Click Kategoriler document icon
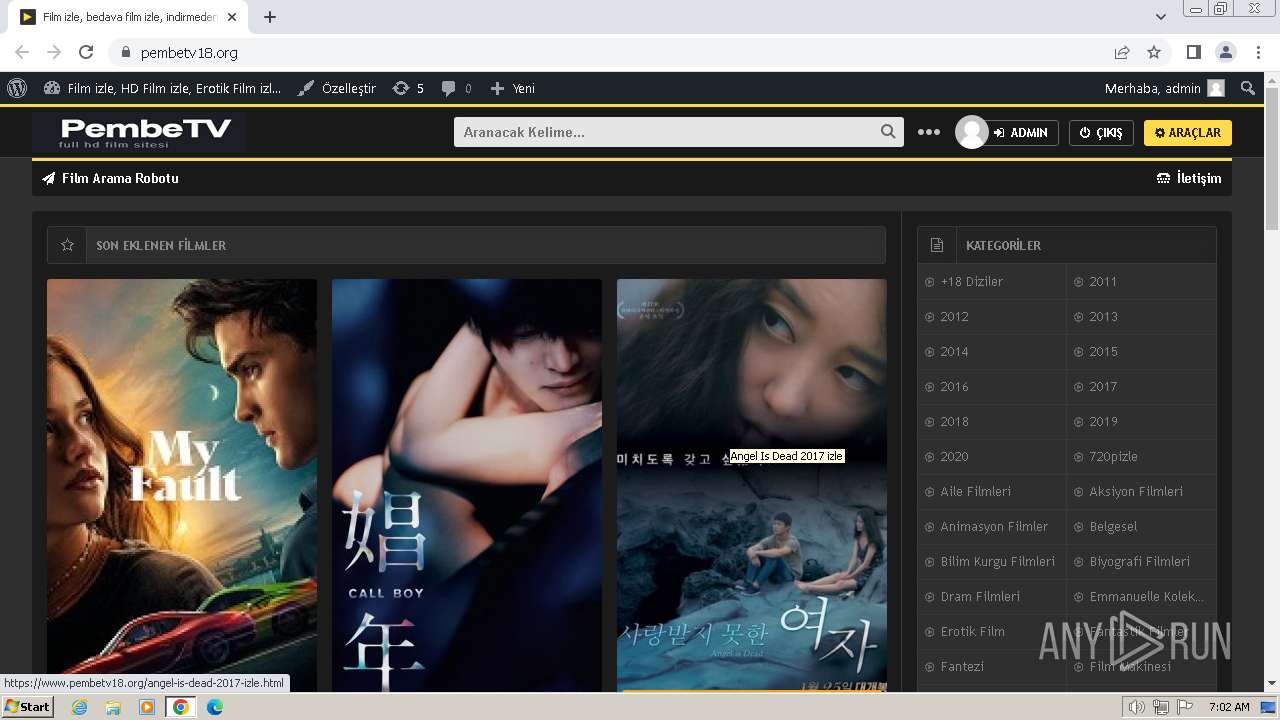 pos(937,245)
